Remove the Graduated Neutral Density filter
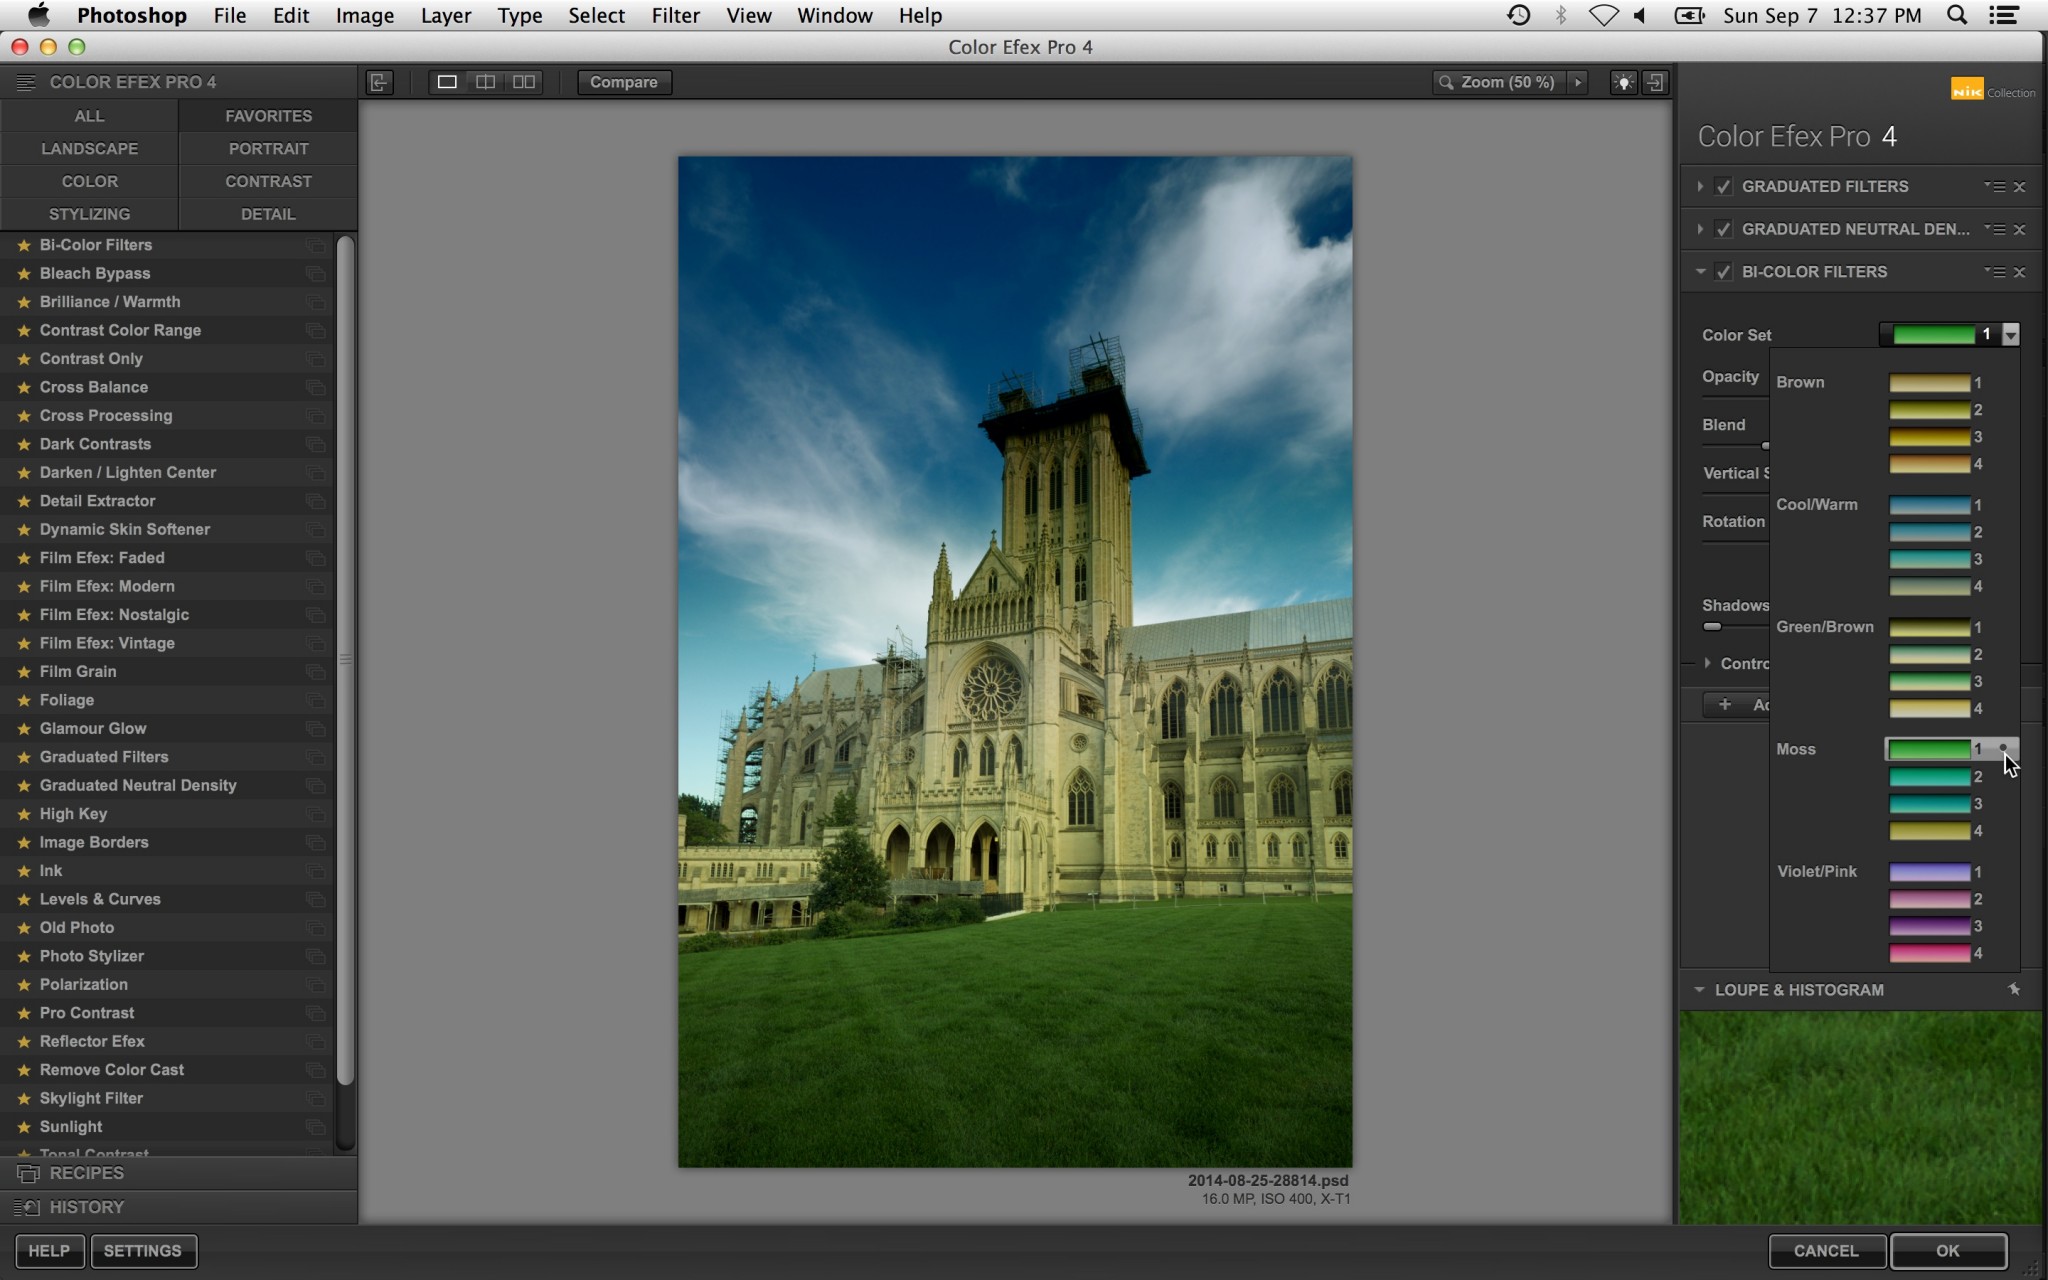 click(2020, 230)
